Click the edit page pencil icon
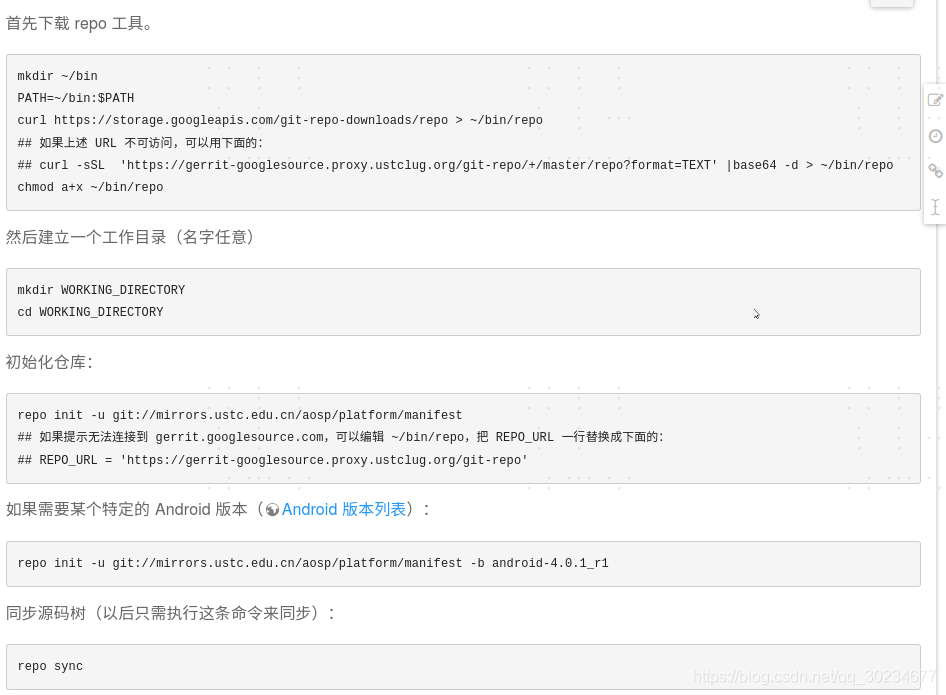 (935, 100)
